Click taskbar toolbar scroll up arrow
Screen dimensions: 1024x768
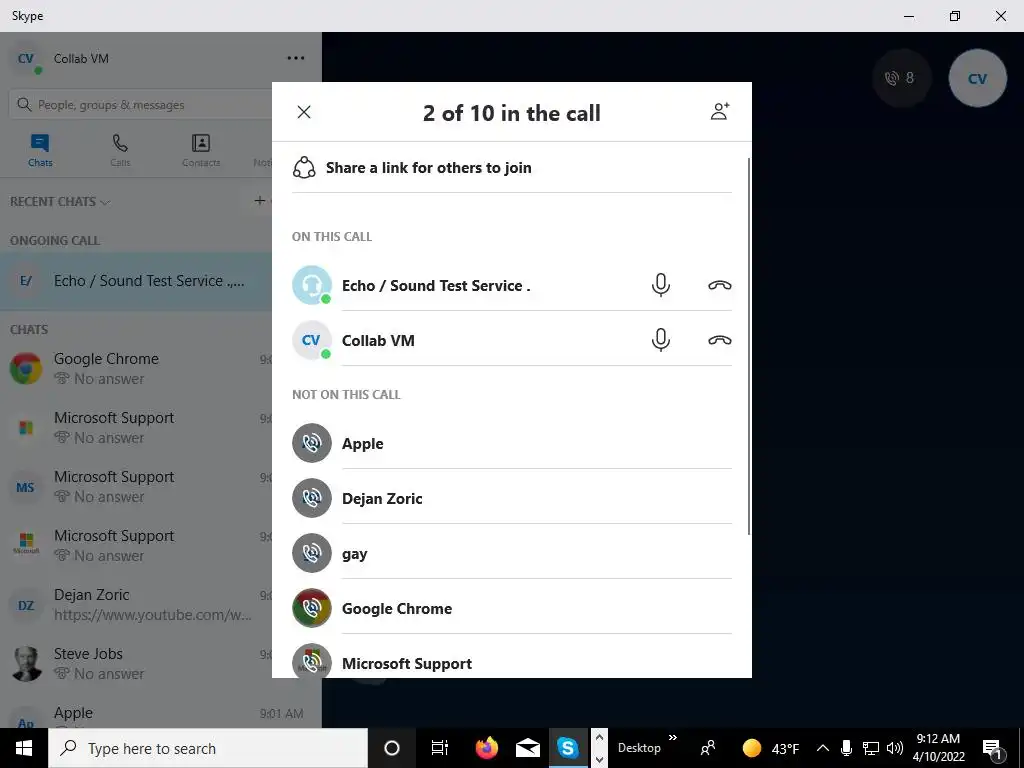pyautogui.click(x=599, y=737)
